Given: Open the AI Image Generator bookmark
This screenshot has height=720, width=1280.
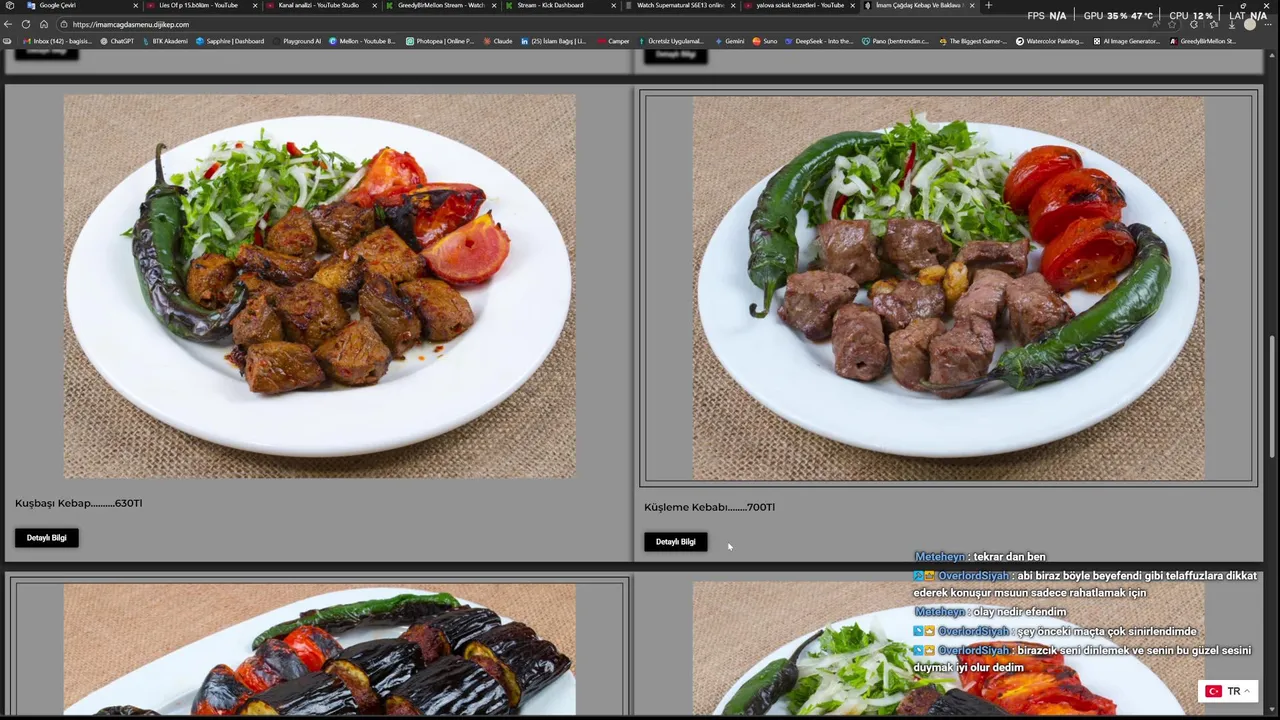Looking at the screenshot, I should [x=1126, y=41].
